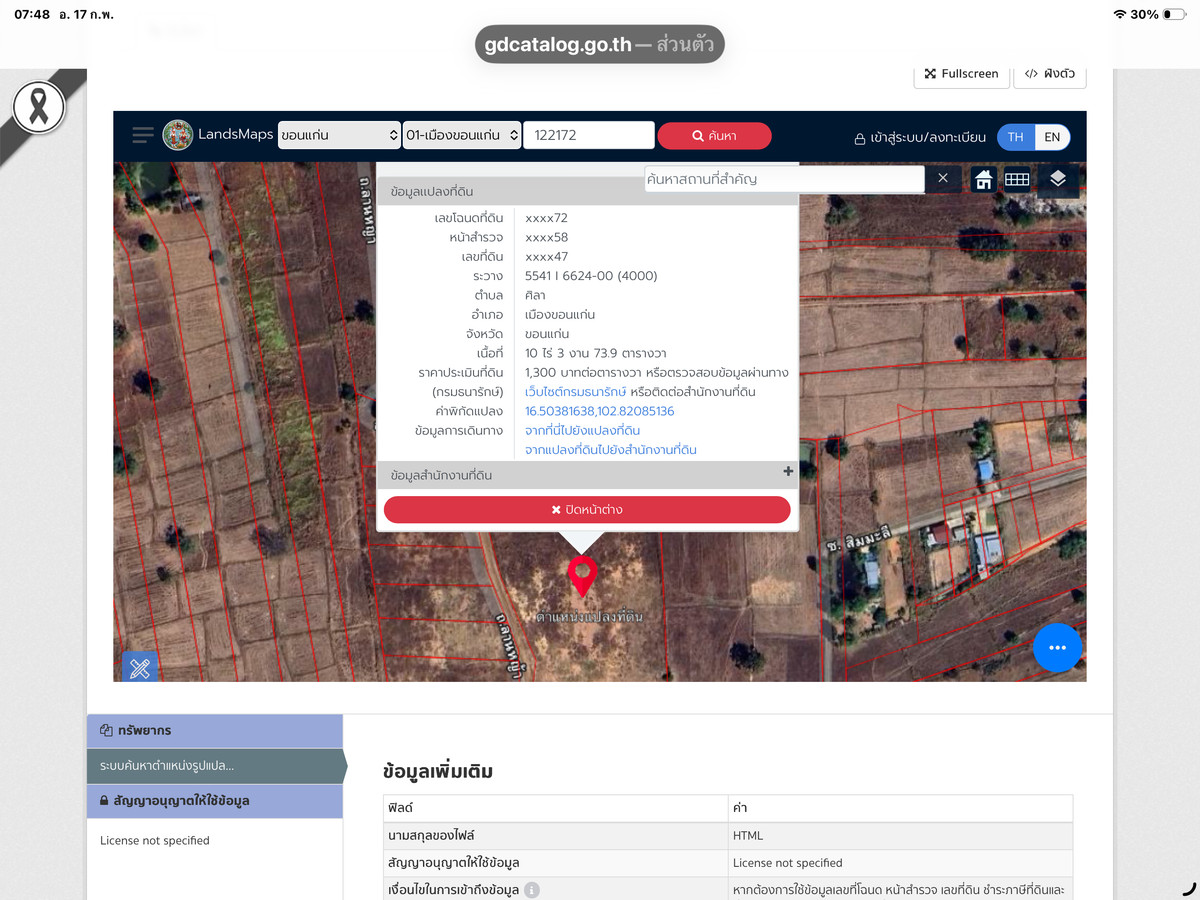Click the black ribbon icon
1200x900 pixels.
39,107
